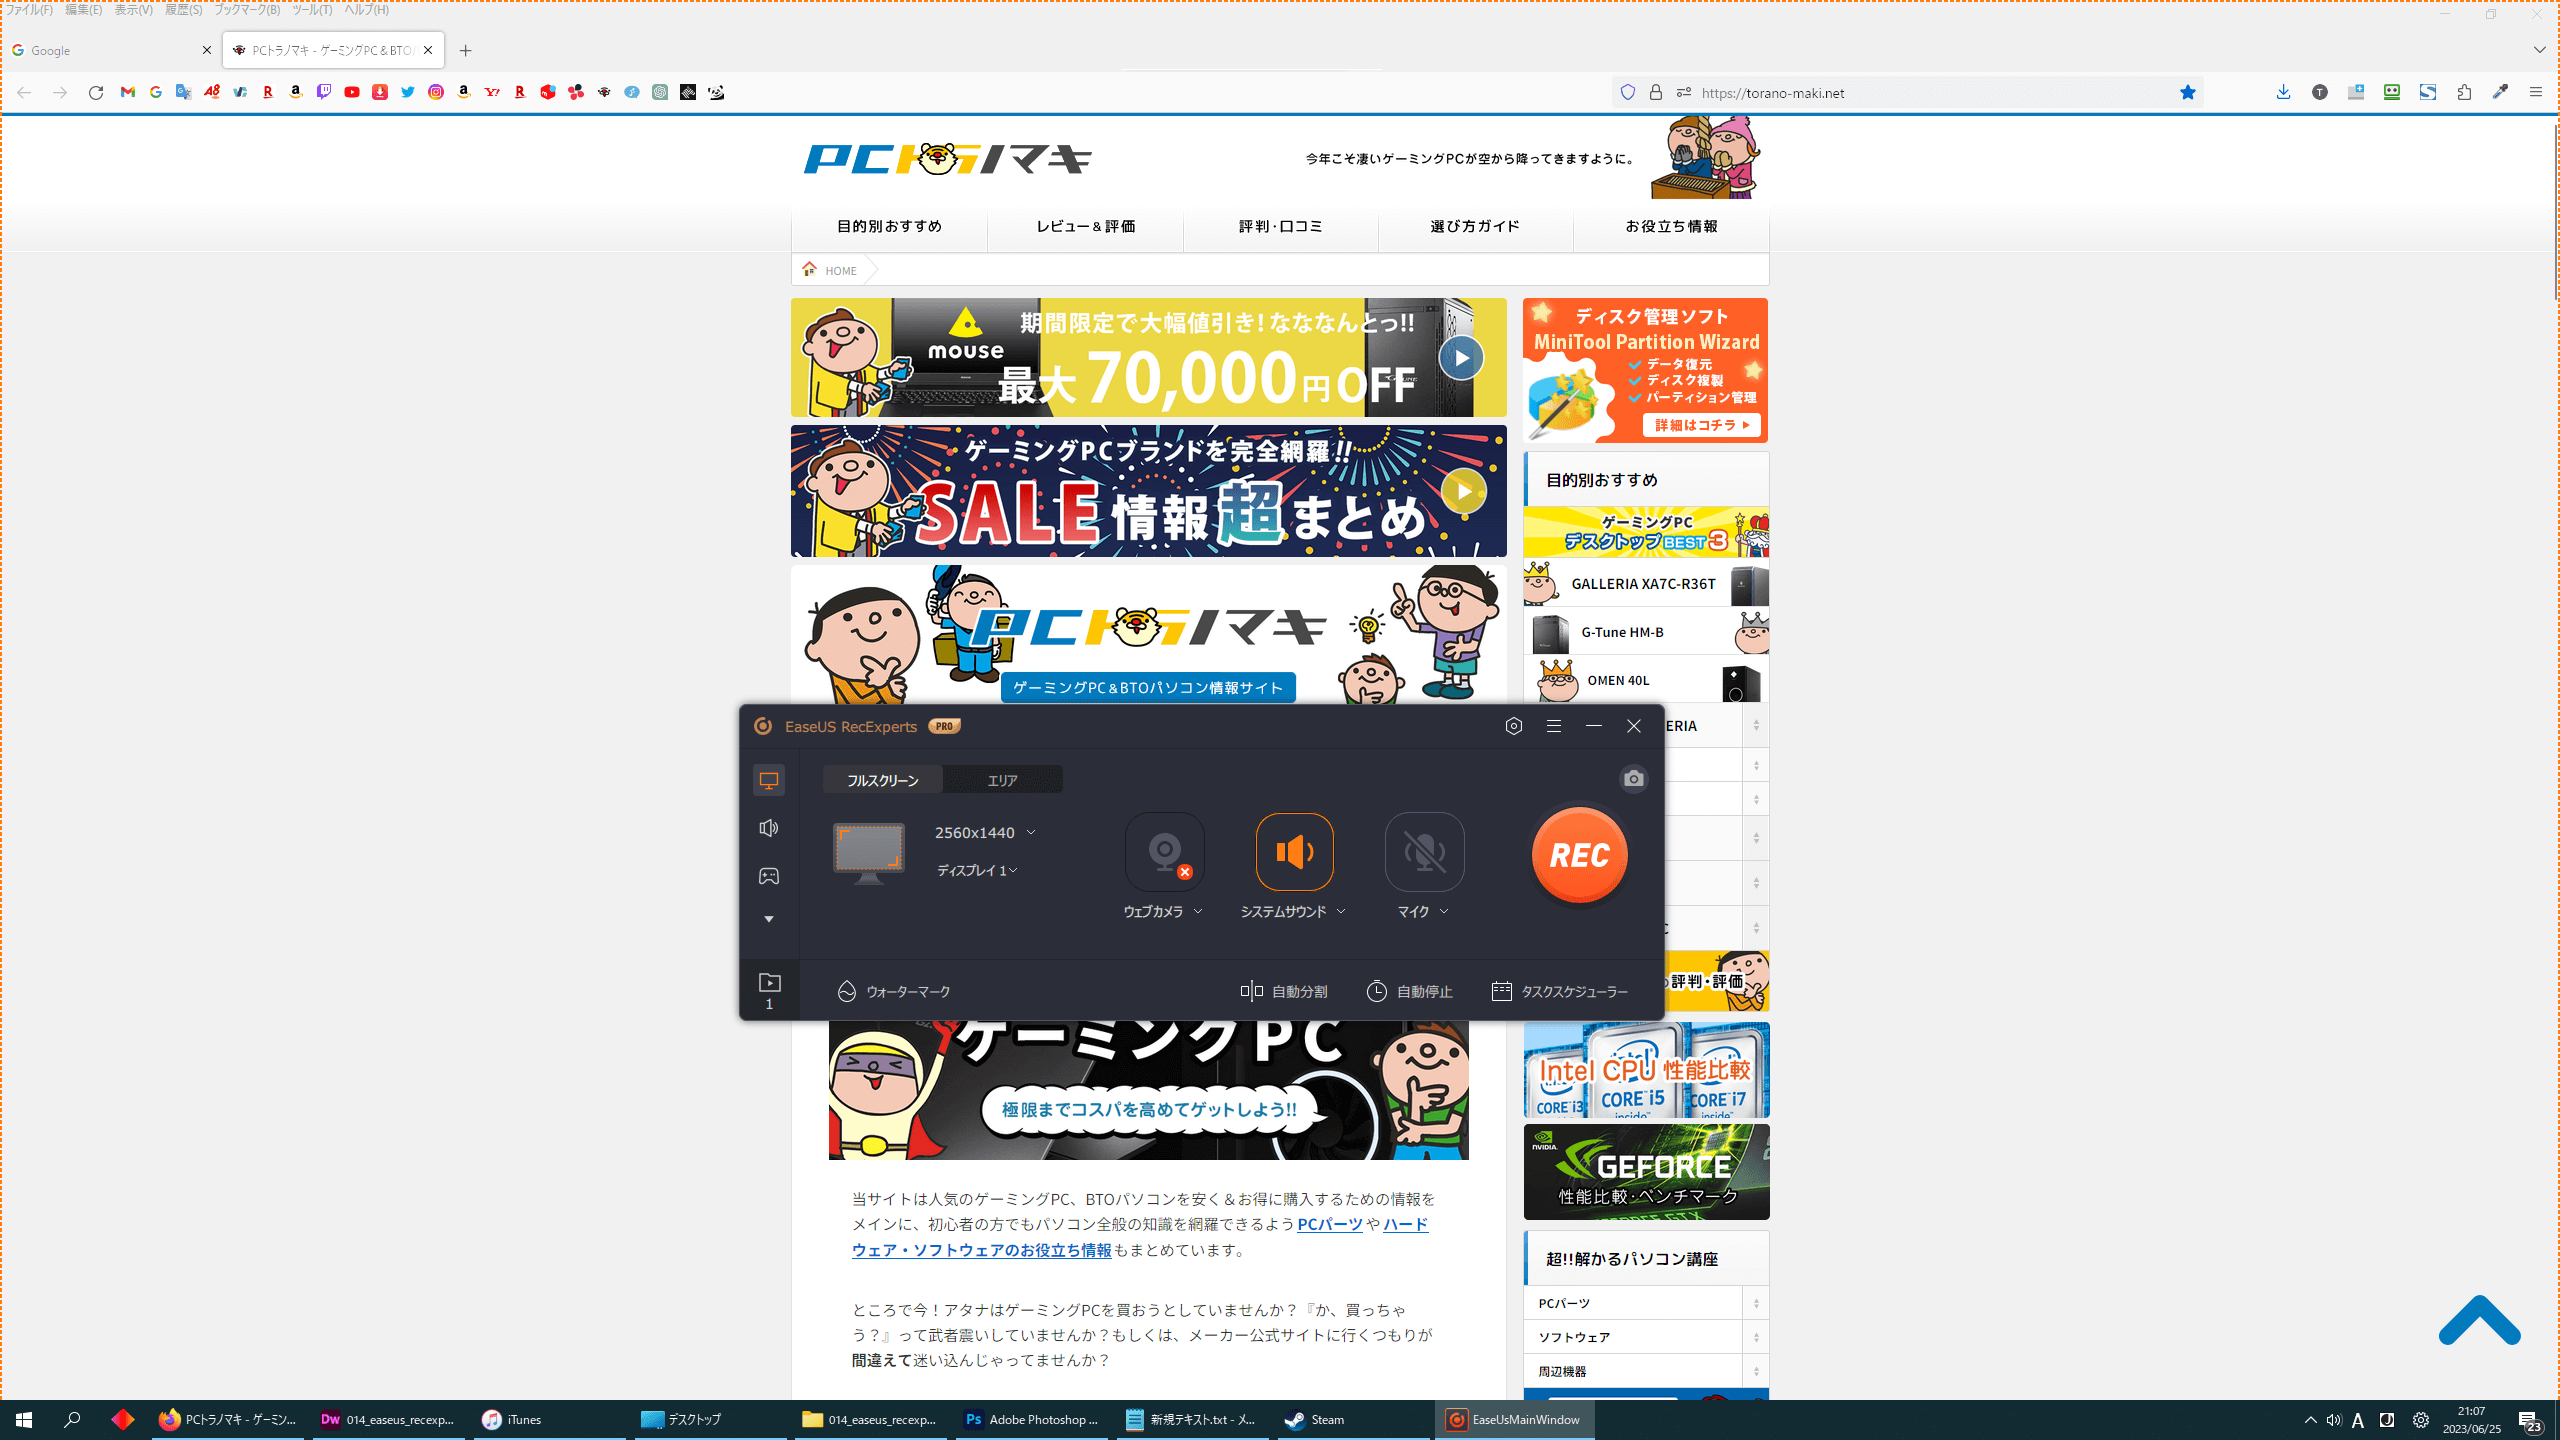Expand more modes arrow in RecExperts sidebar
The image size is (2560, 1440).
768,919
